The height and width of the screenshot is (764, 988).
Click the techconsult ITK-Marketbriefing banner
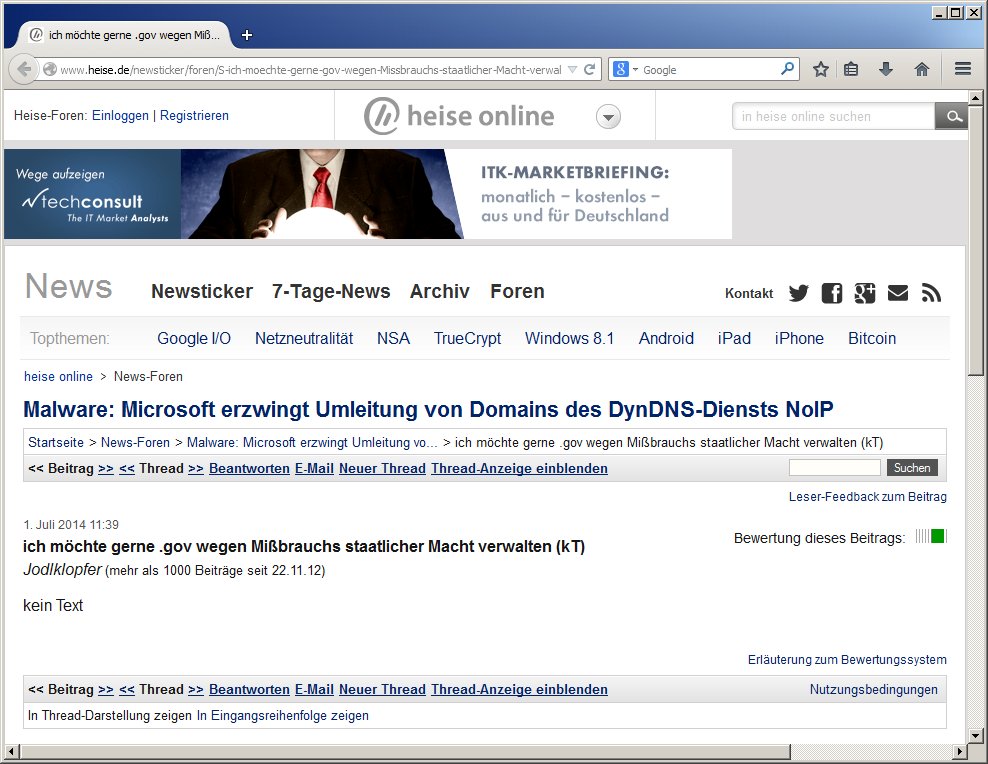pyautogui.click(x=368, y=194)
